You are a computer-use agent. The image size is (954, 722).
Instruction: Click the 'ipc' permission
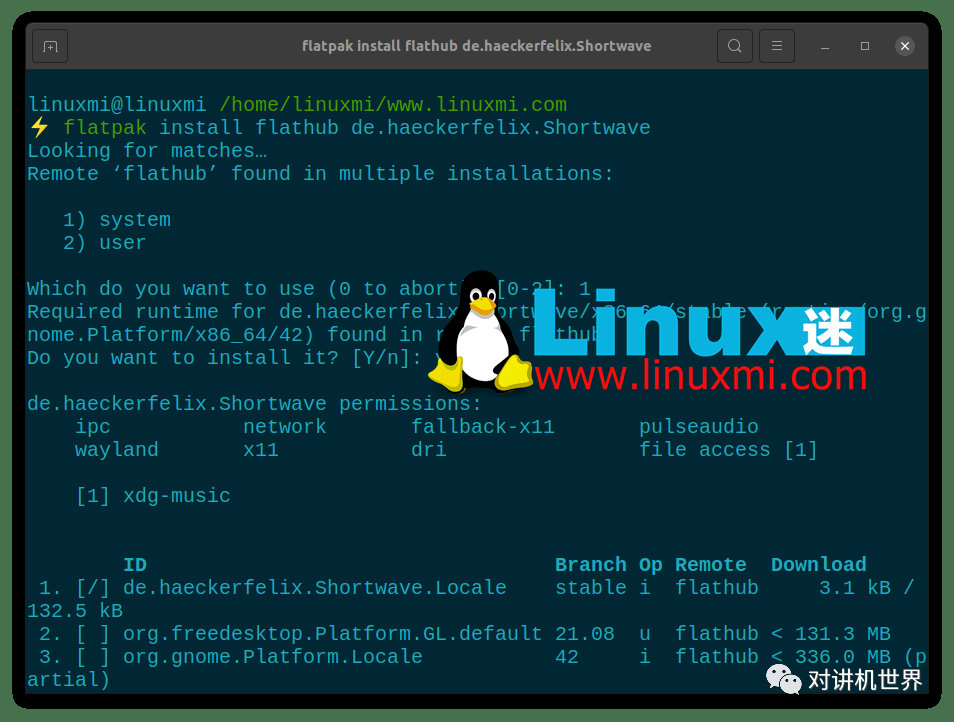click(x=93, y=427)
